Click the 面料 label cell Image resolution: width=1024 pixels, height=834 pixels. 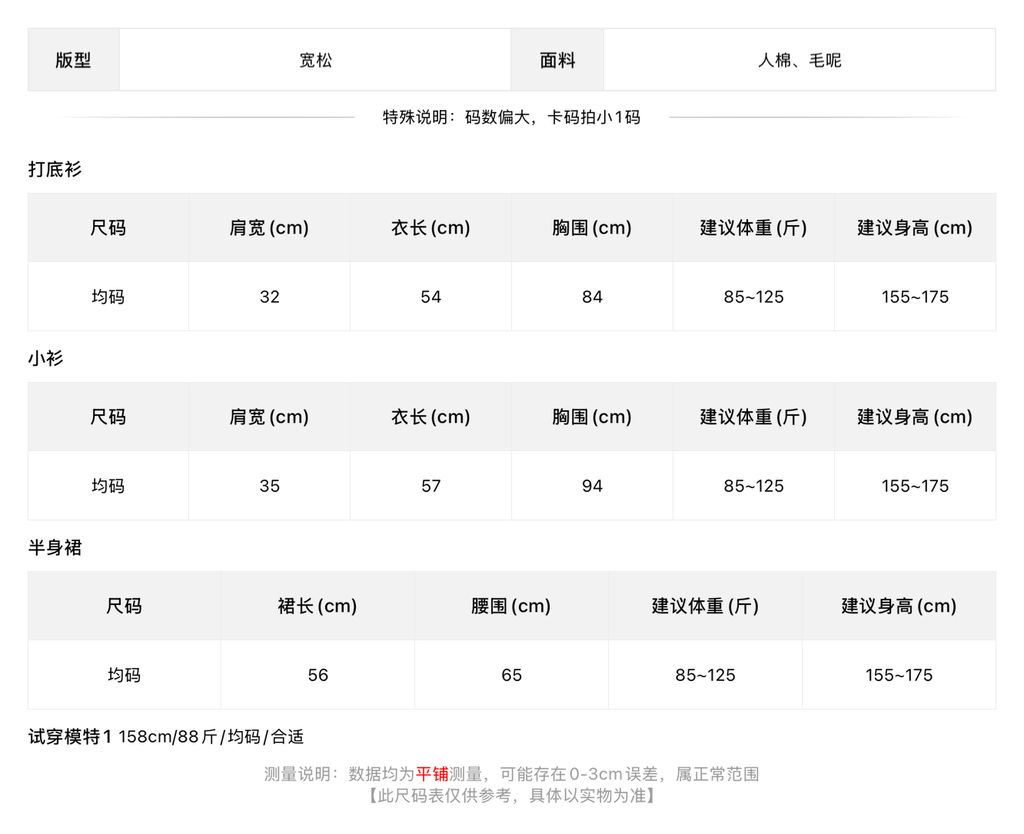[x=557, y=60]
